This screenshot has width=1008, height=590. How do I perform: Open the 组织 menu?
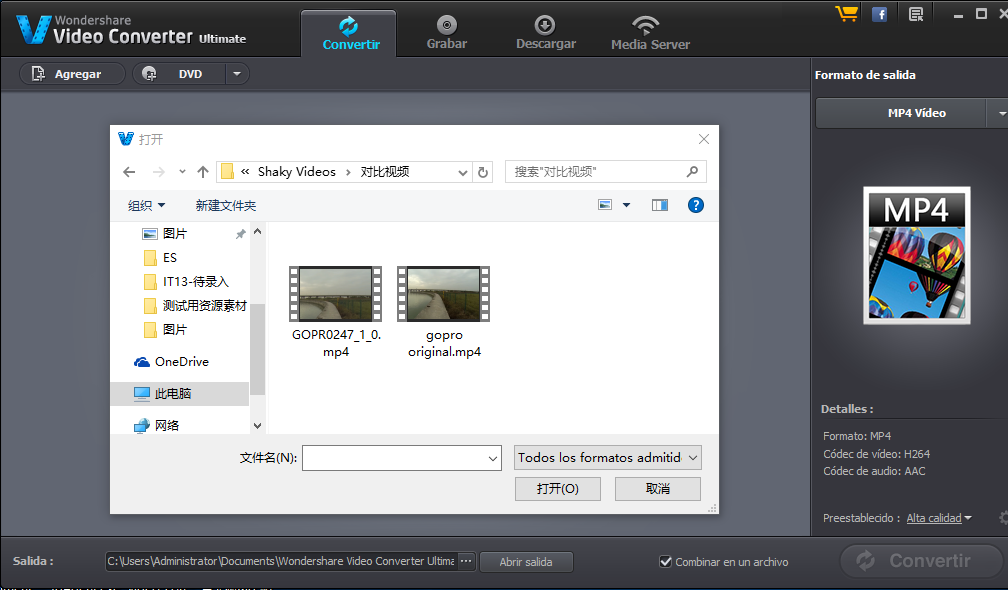(147, 206)
